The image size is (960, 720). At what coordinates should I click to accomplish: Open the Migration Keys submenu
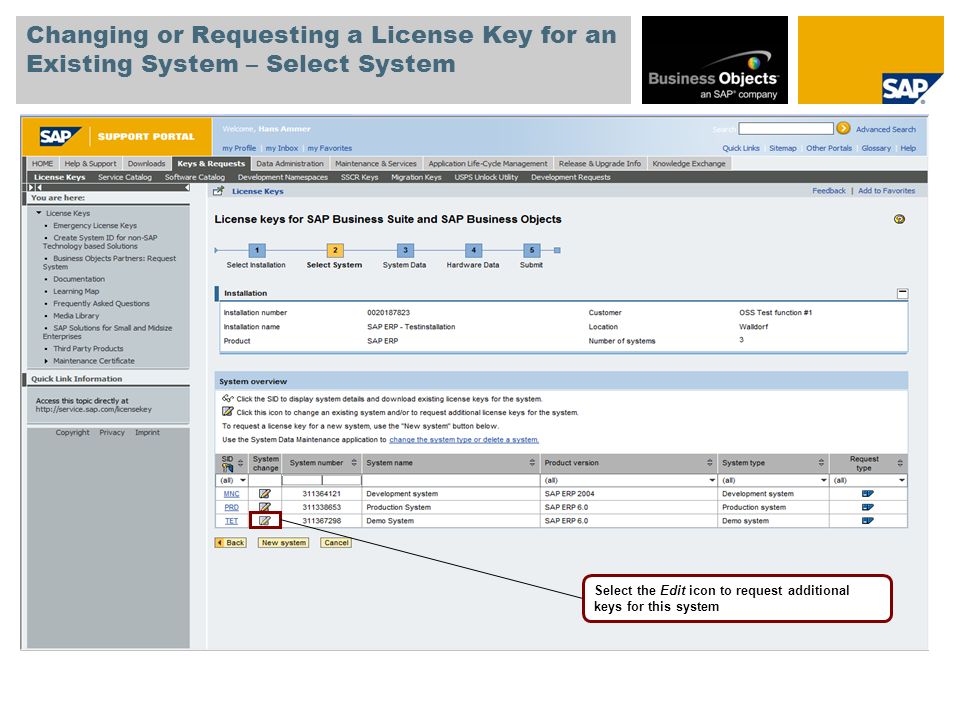[x=416, y=177]
